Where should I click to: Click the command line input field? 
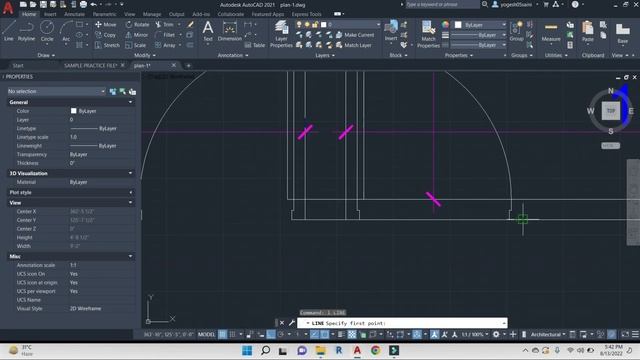point(402,323)
